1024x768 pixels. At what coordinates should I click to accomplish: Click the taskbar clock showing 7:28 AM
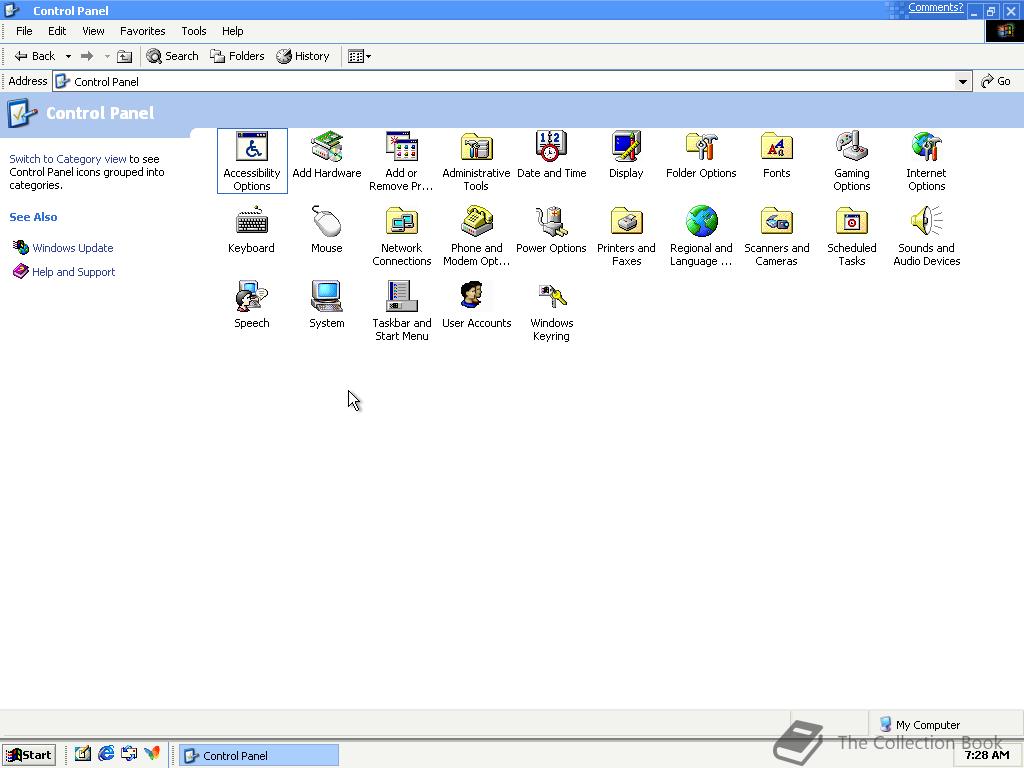(987, 755)
